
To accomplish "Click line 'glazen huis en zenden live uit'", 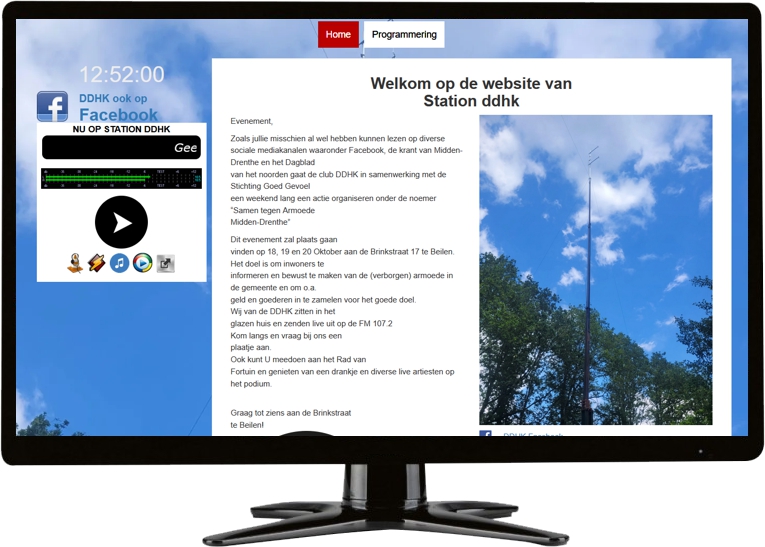I will [x=311, y=324].
